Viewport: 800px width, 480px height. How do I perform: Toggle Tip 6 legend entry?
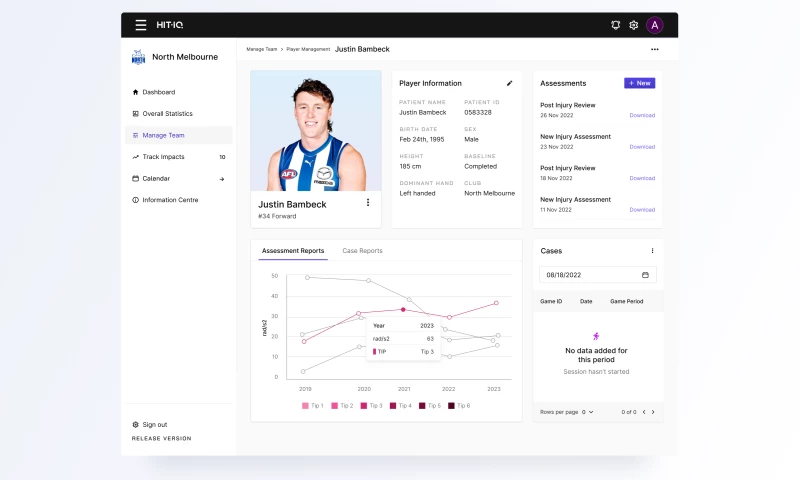(x=458, y=405)
